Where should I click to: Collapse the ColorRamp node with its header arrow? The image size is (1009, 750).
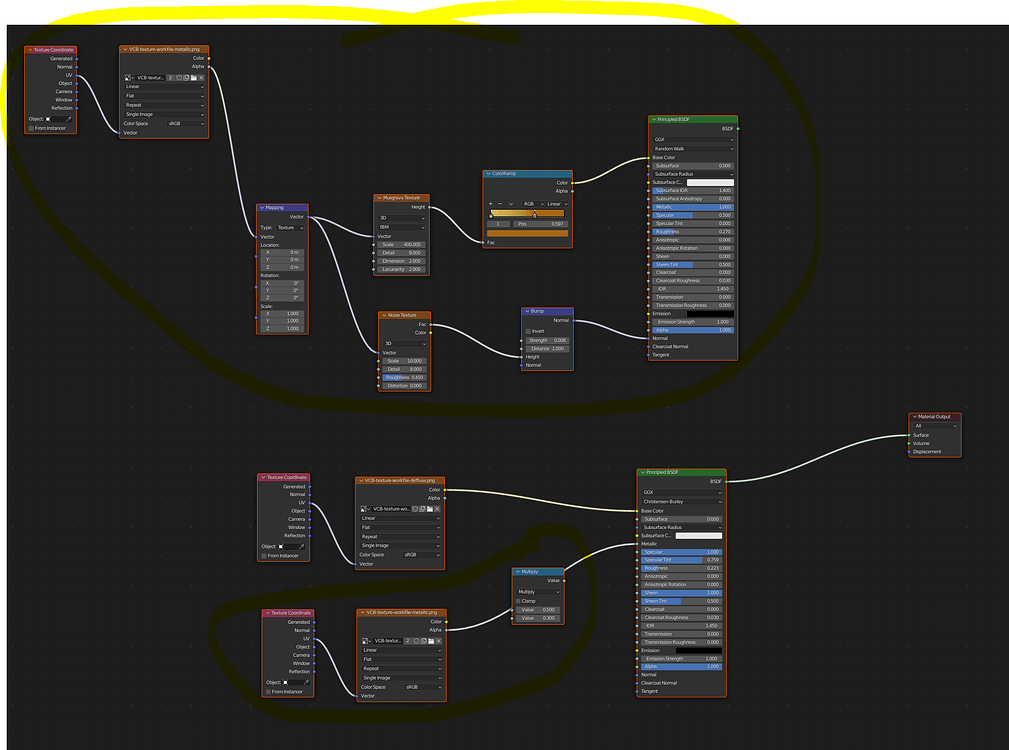click(488, 174)
